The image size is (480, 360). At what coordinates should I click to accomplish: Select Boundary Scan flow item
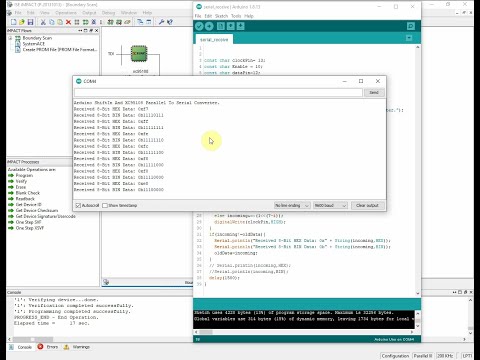click(x=37, y=38)
